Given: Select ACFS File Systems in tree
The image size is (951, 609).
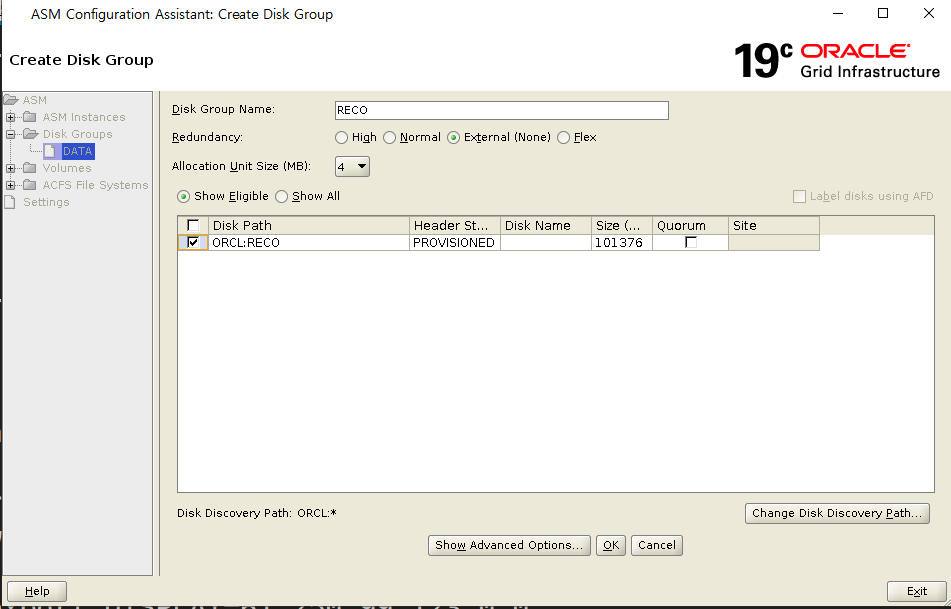Looking at the screenshot, I should point(95,185).
